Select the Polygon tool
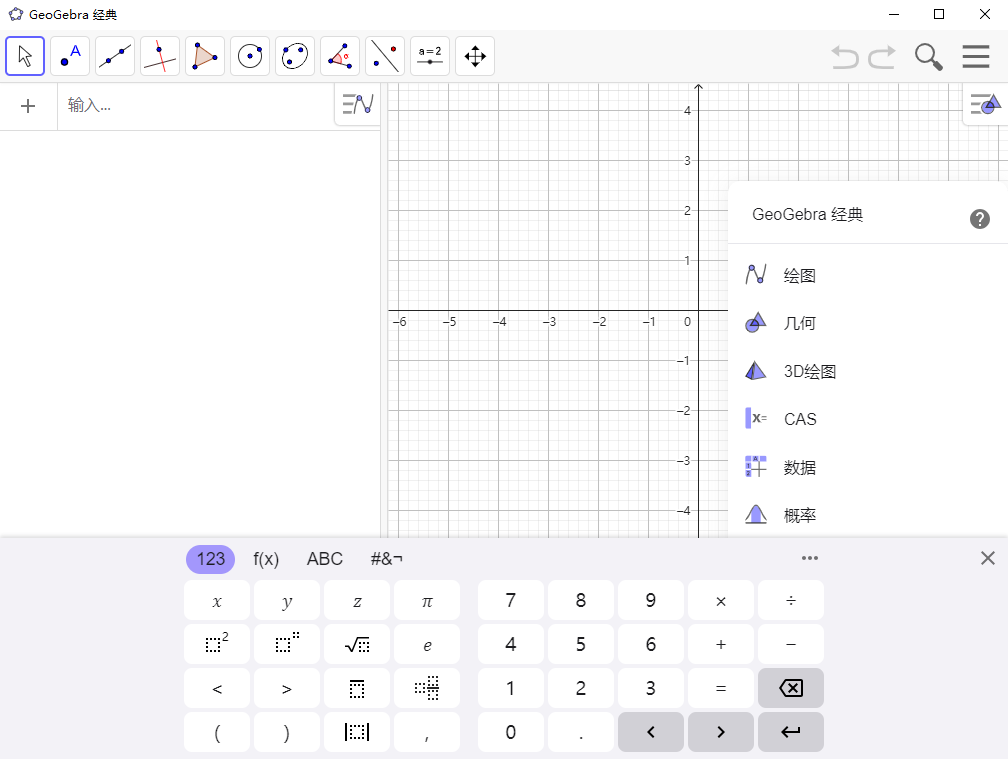 pos(204,56)
